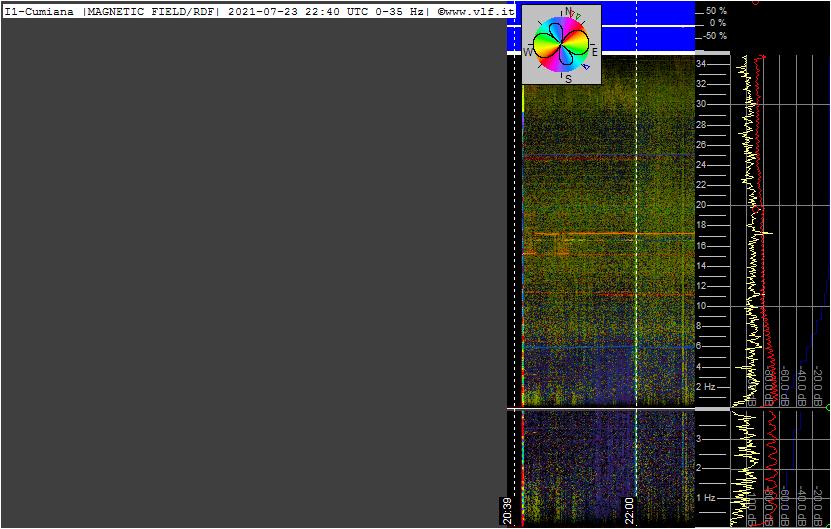This screenshot has height=529, width=831.
Task: Click the red triangle marker near N
Action: pos(573,12)
